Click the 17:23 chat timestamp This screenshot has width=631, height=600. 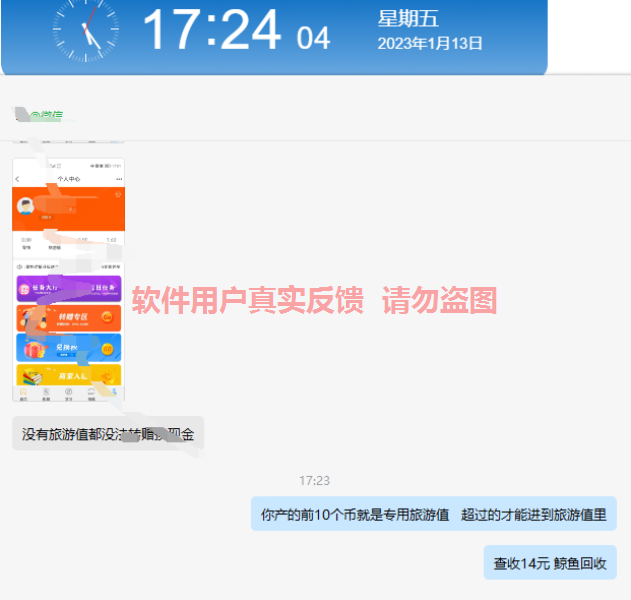tap(314, 481)
